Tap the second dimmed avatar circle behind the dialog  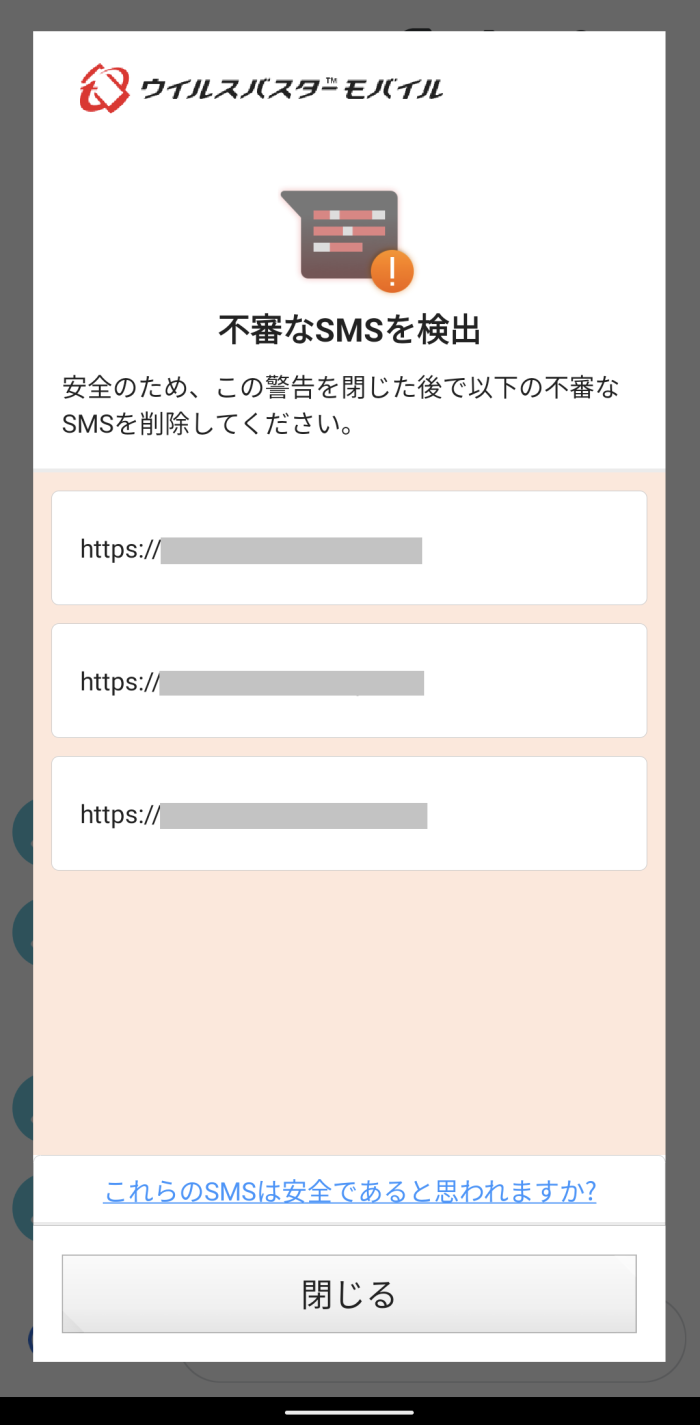click(20, 932)
